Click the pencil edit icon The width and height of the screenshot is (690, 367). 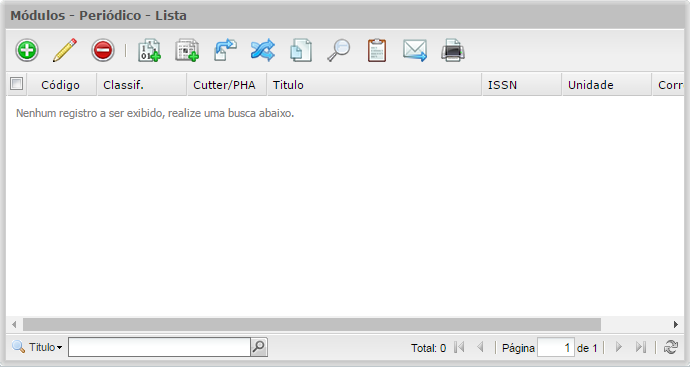click(x=65, y=50)
